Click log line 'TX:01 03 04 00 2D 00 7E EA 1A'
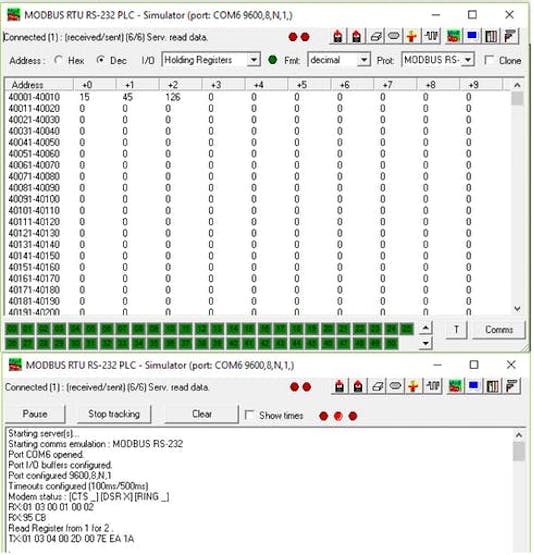Image resolution: width=534 pixels, height=555 pixels. tap(71, 539)
